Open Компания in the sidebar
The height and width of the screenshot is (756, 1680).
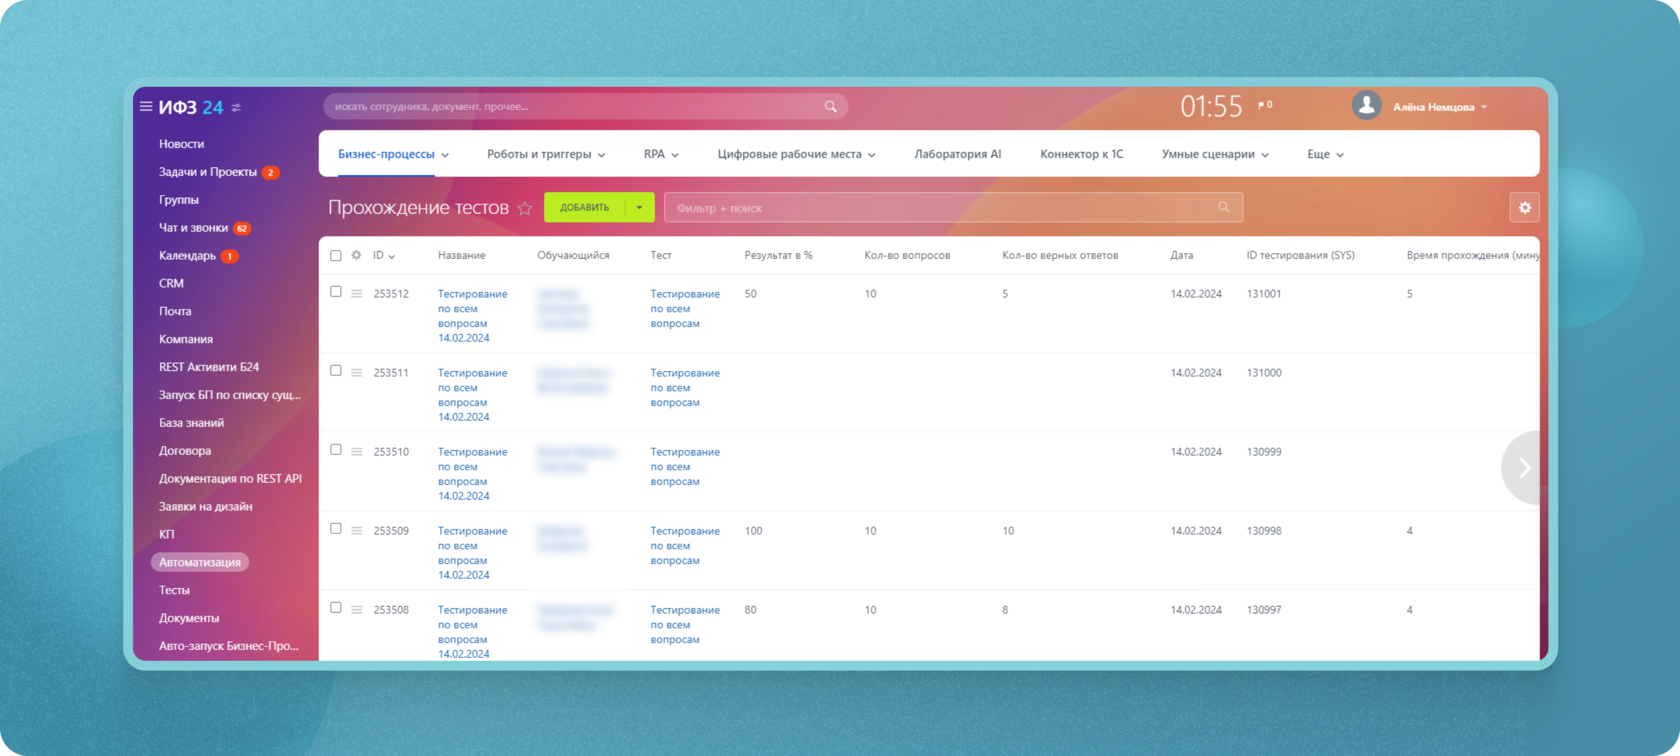click(186, 339)
